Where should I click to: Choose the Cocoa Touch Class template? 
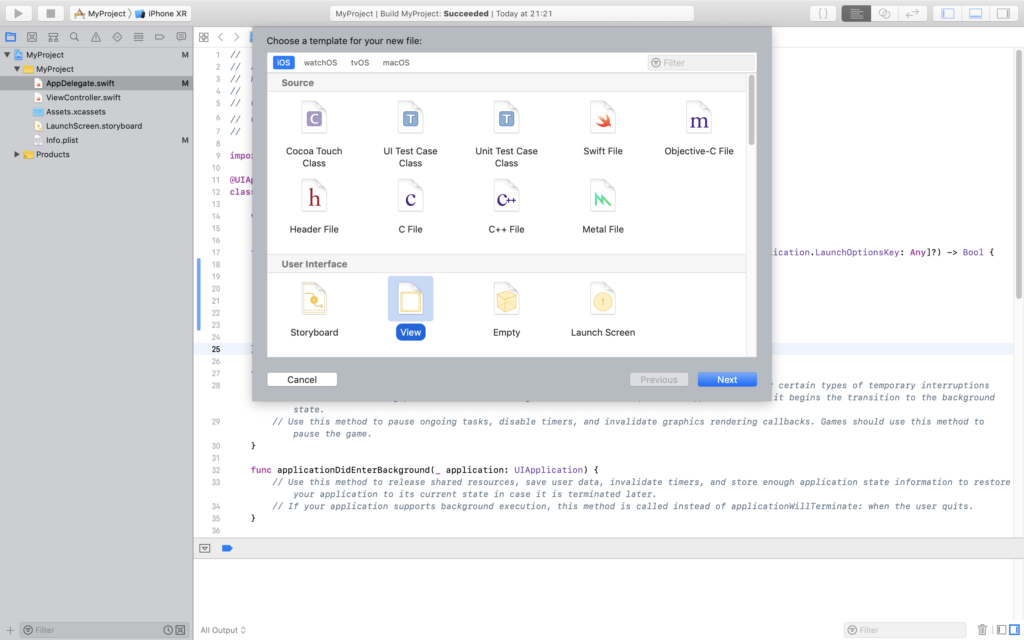(314, 135)
